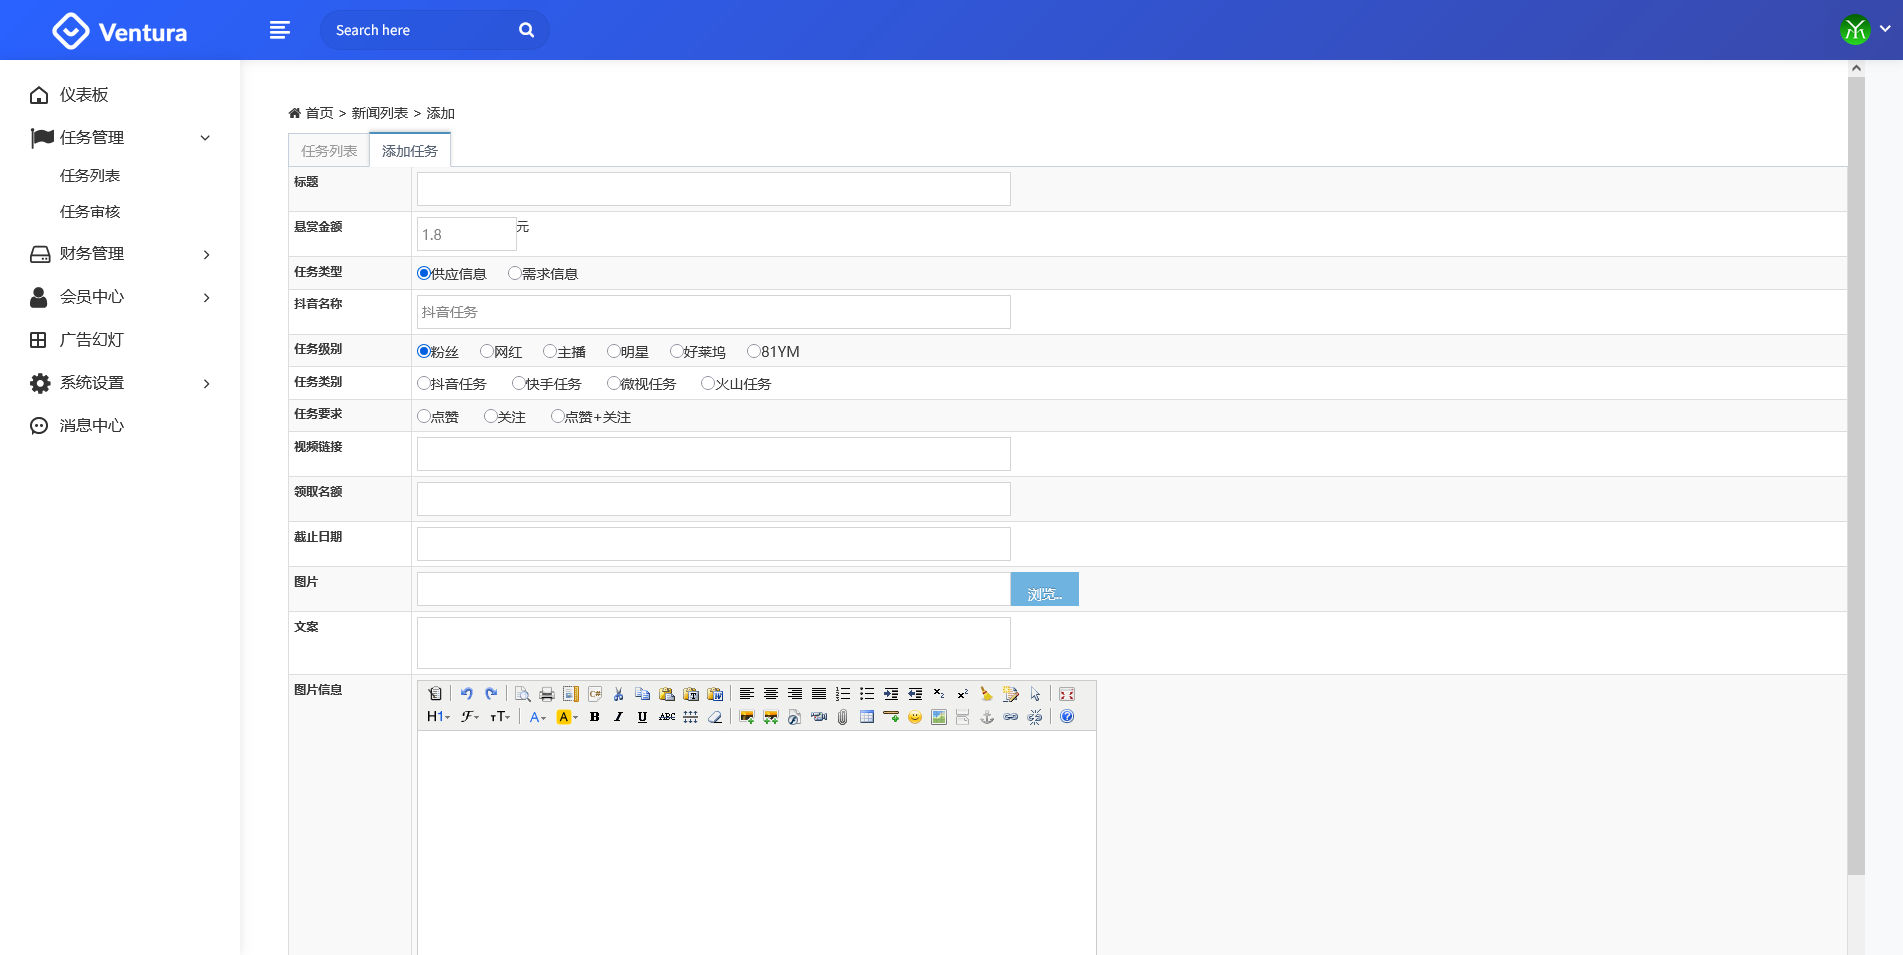Go to 新闻列表 breadcrumb link
The width and height of the screenshot is (1903, 955).
coord(380,113)
